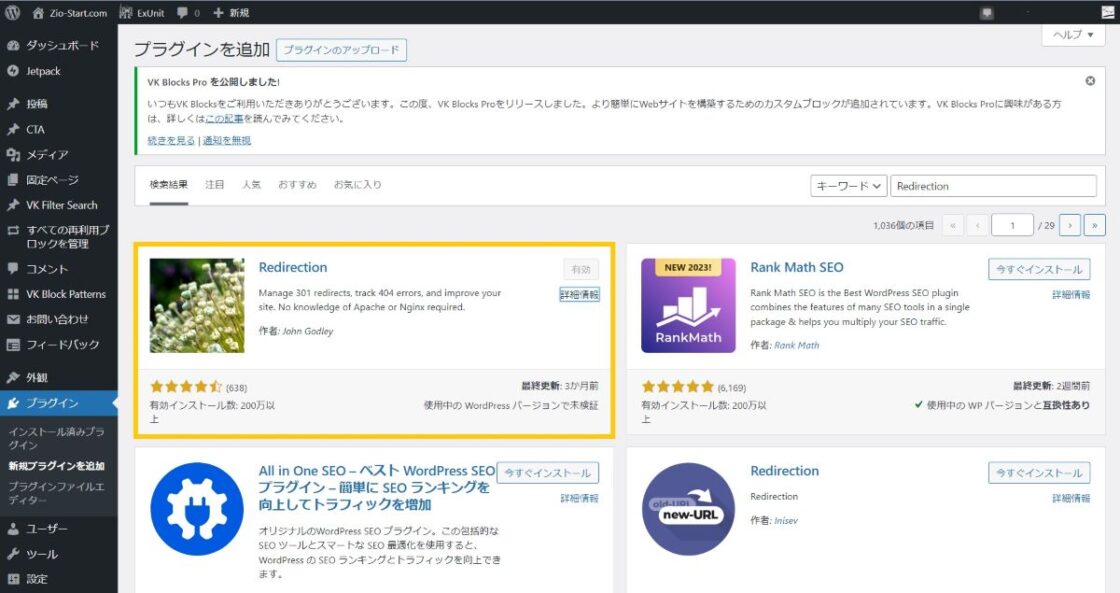
Task: Select the 設定 sidebar icon
Action: [14, 578]
